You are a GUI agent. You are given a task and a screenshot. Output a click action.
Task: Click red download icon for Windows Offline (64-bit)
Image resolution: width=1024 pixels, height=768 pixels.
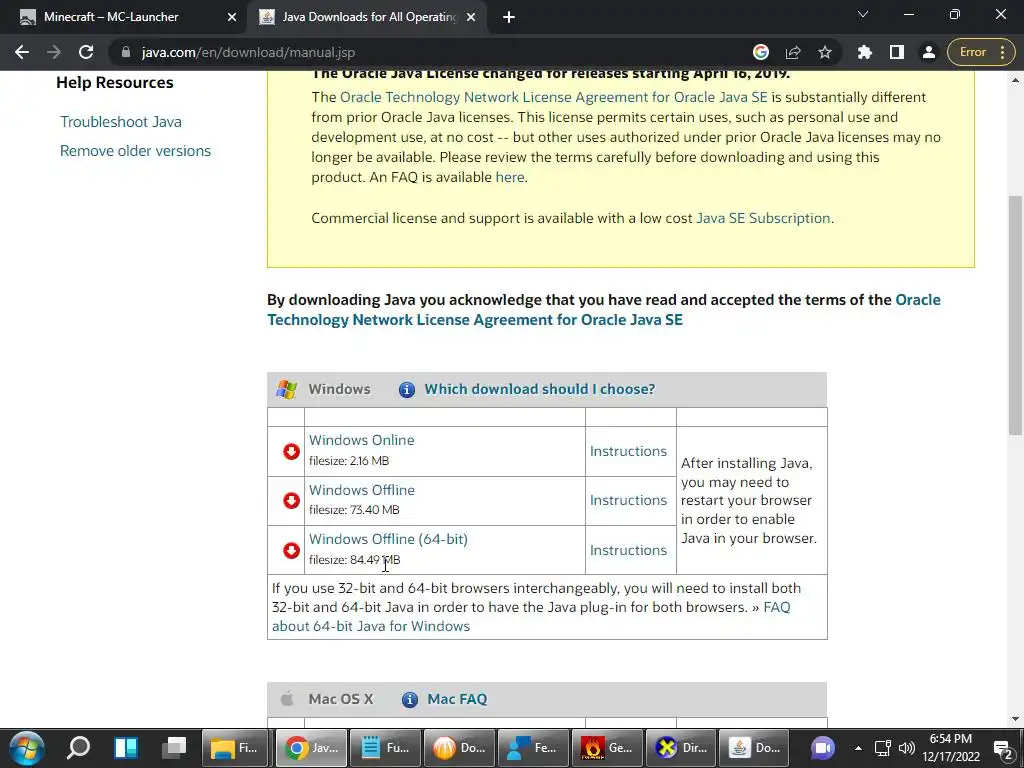[291, 550]
